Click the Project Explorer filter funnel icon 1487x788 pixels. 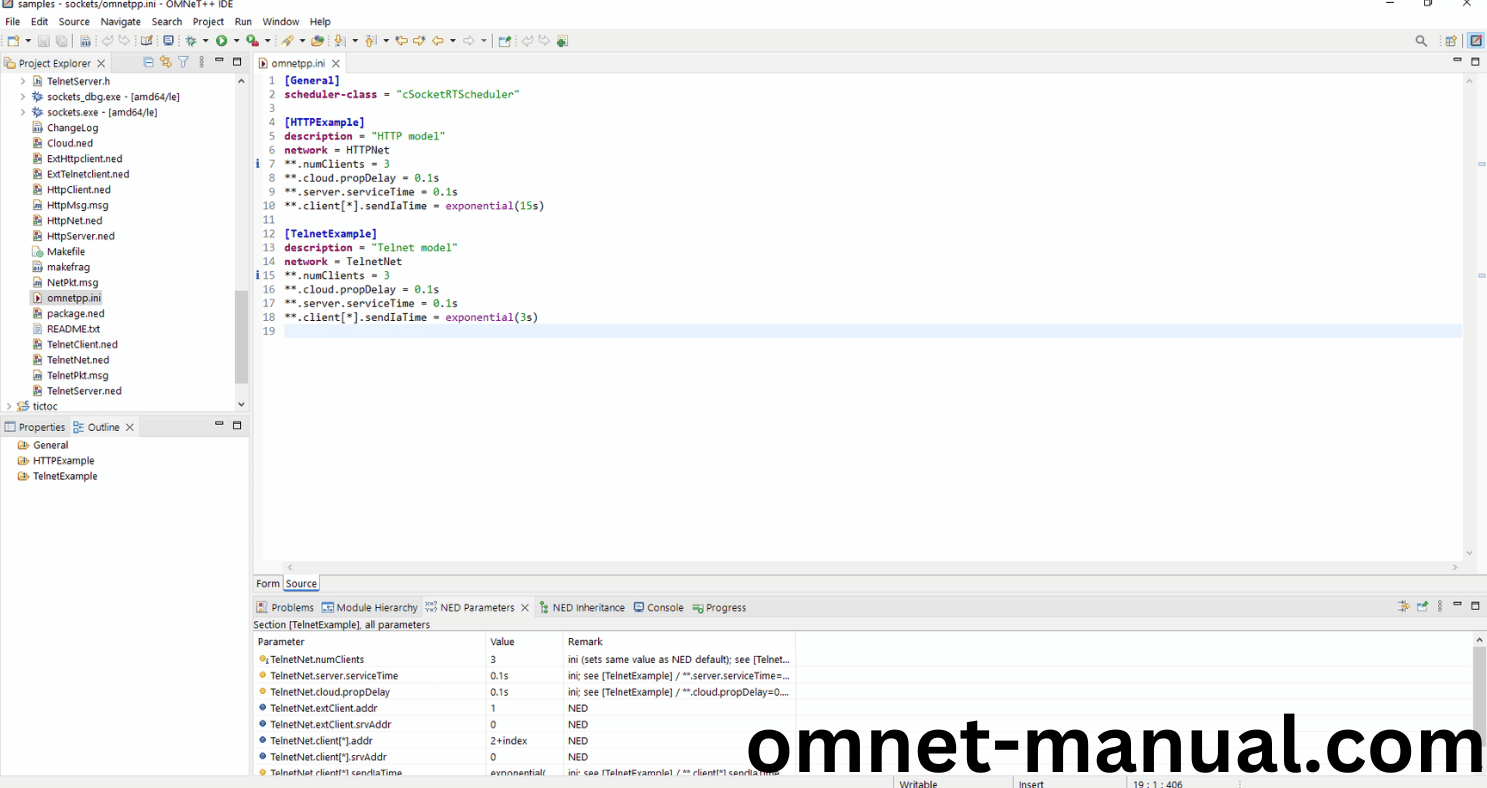pos(183,62)
